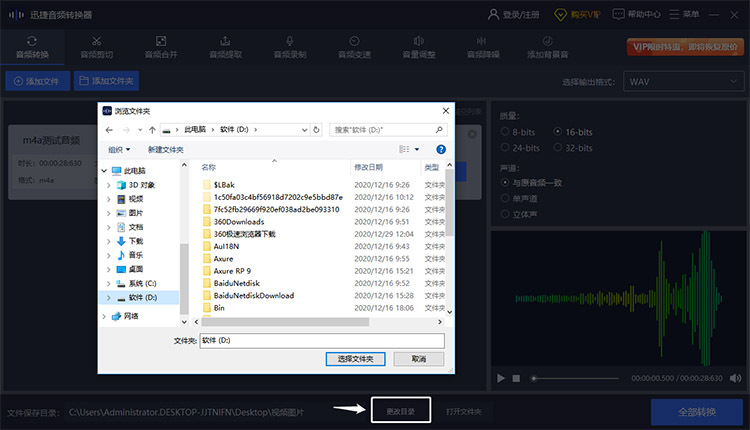The height and width of the screenshot is (430, 750).
Task: Collapse the 此电脑 tree node
Action: (104, 171)
